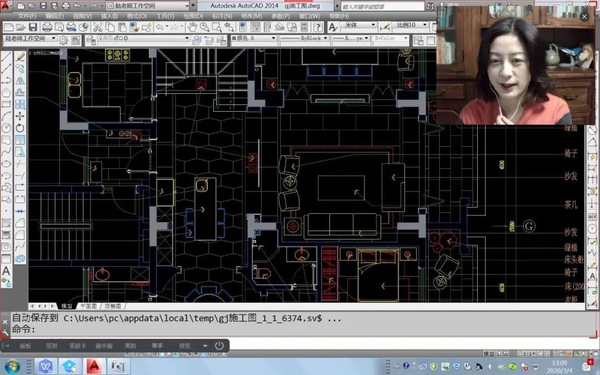Image resolution: width=600 pixels, height=375 pixels.
Task: Select the Move tool in modify toolbar
Action: [x=20, y=116]
